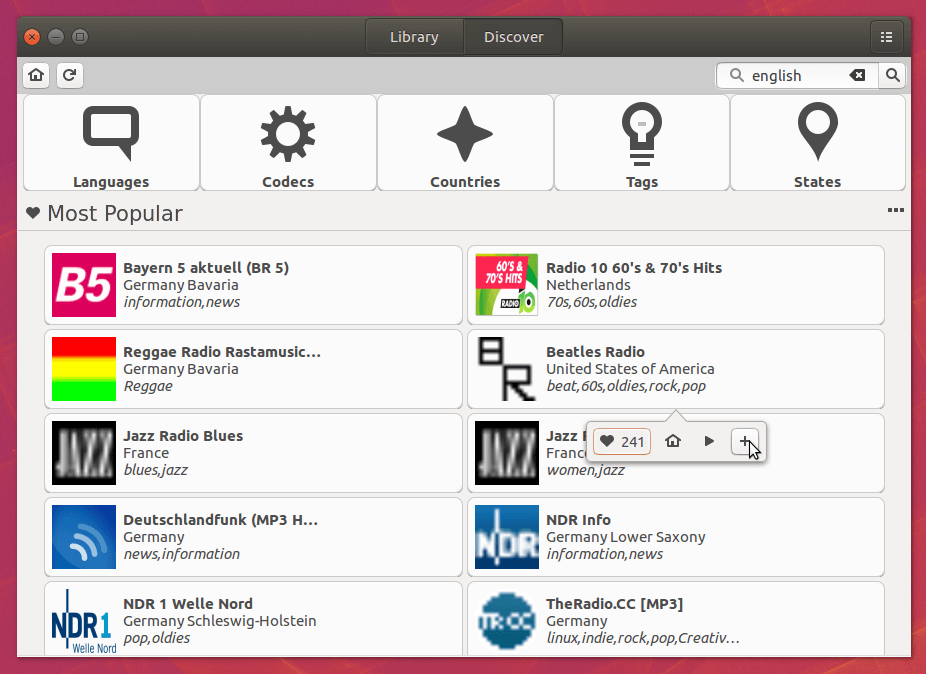Like the station with 241 votes
The image size is (926, 674).
coord(622,442)
